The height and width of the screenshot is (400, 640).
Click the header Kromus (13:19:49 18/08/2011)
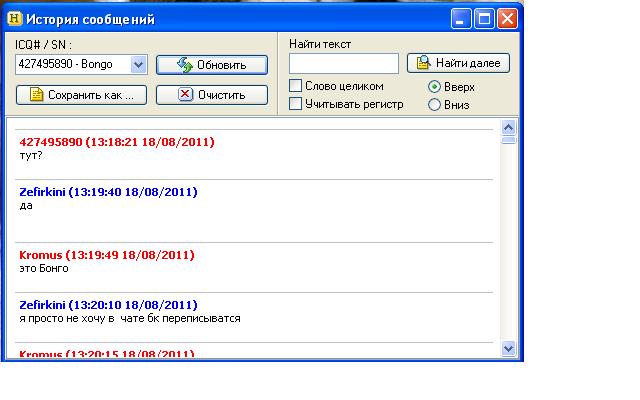pyautogui.click(x=107, y=255)
